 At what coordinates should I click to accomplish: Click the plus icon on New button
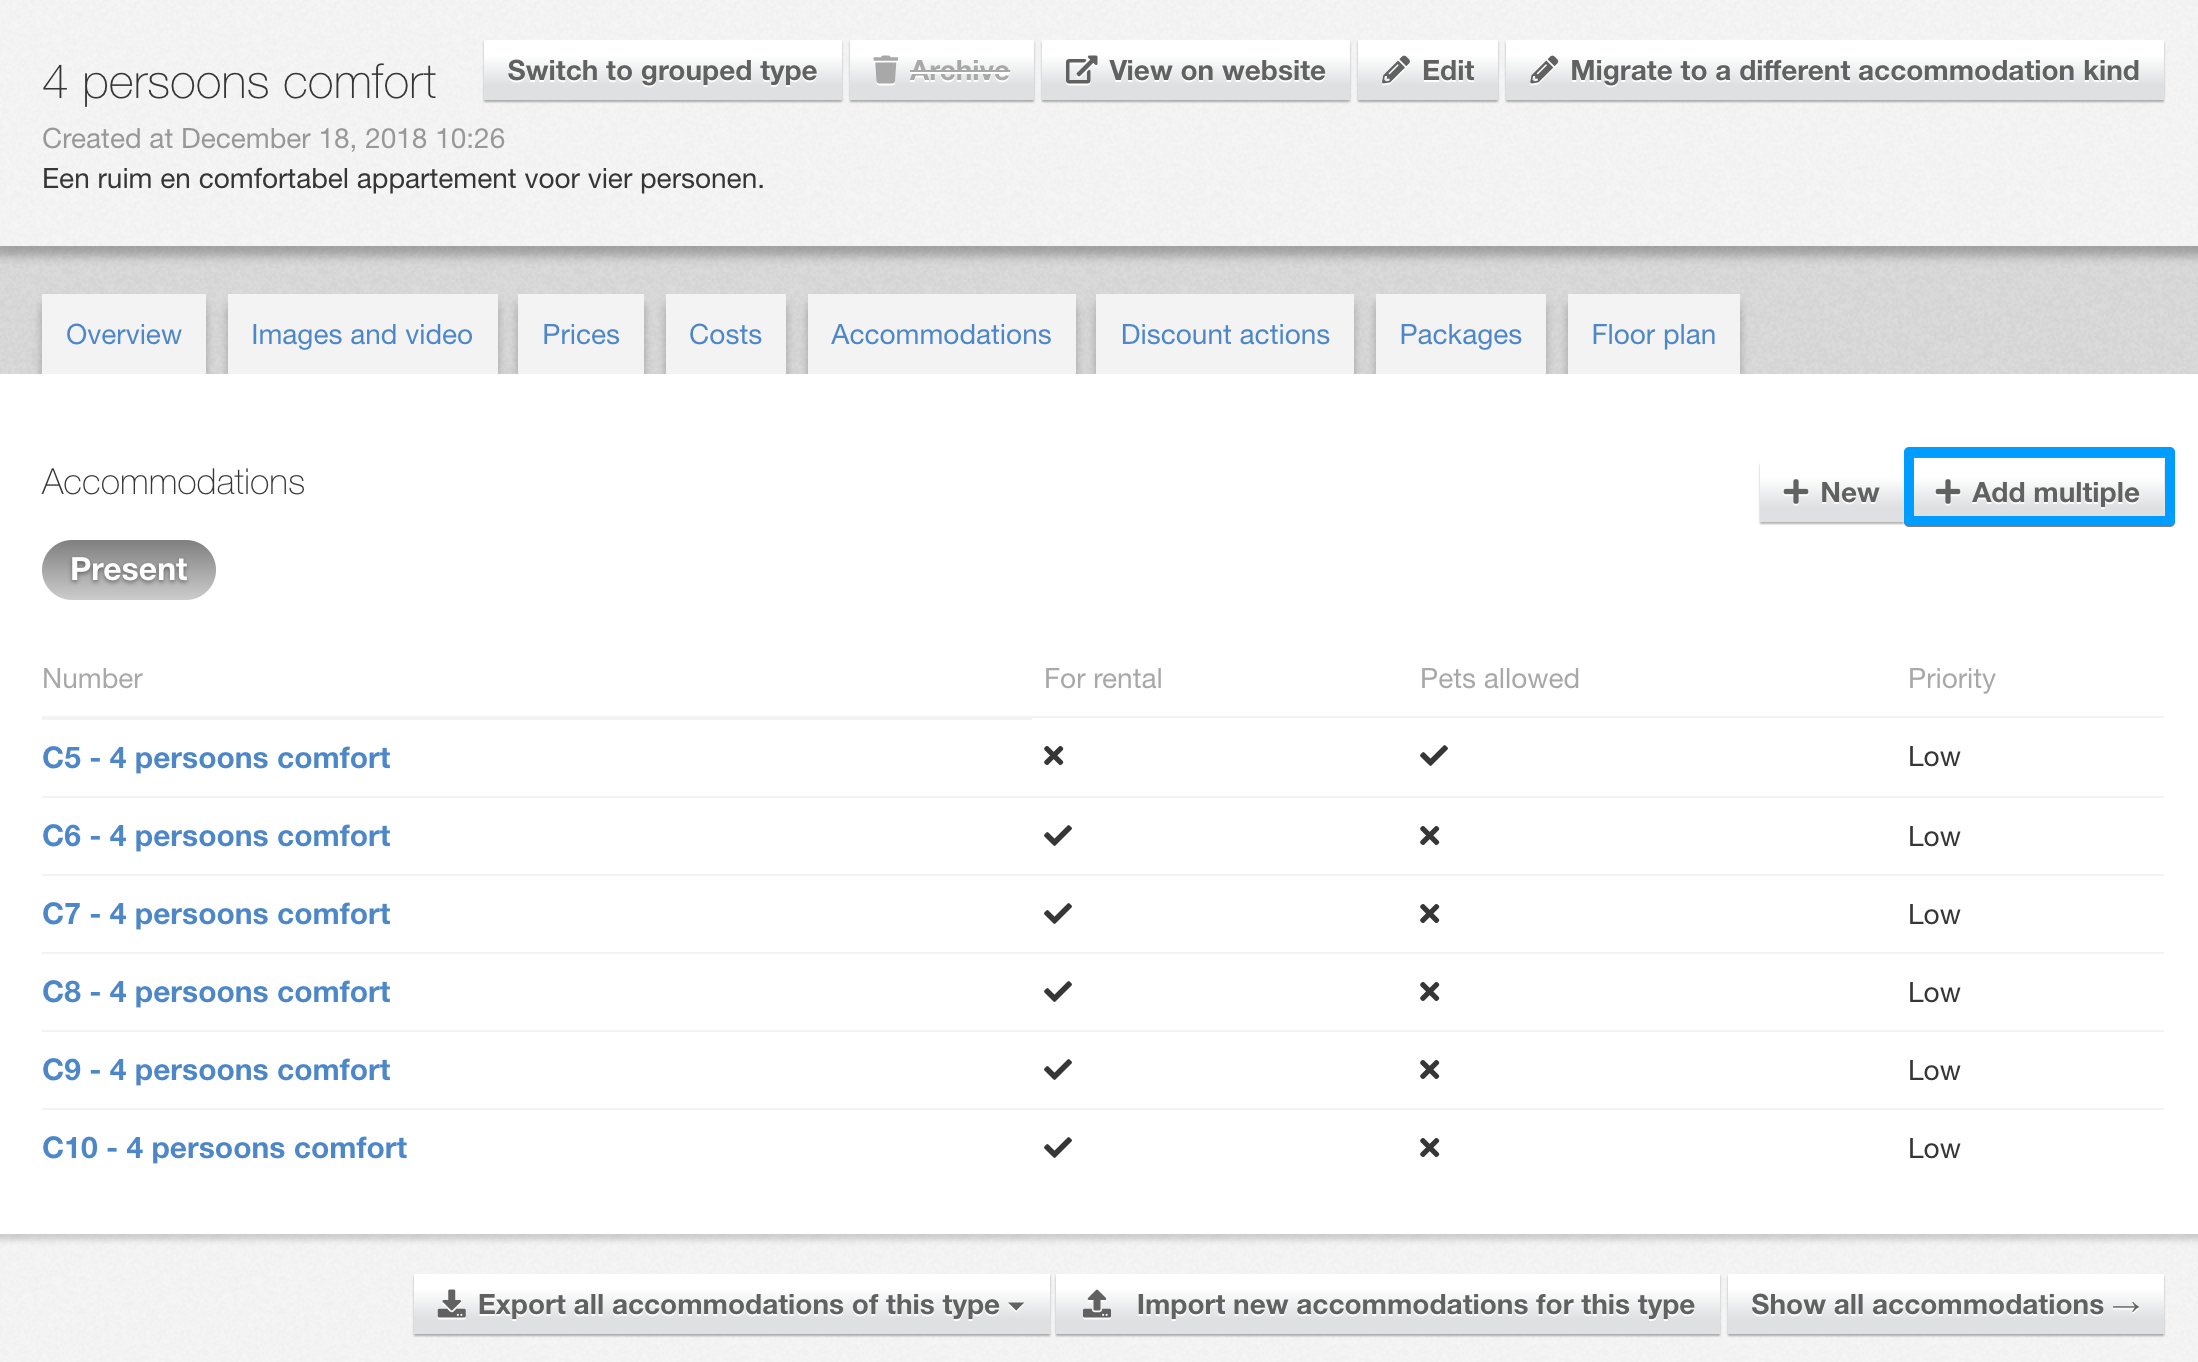click(1795, 492)
